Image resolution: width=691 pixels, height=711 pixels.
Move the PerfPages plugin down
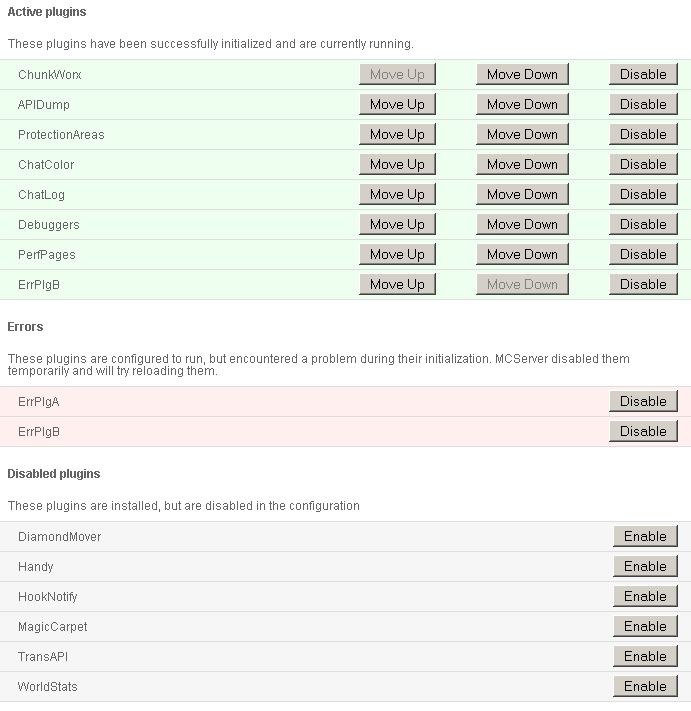pyautogui.click(x=522, y=254)
